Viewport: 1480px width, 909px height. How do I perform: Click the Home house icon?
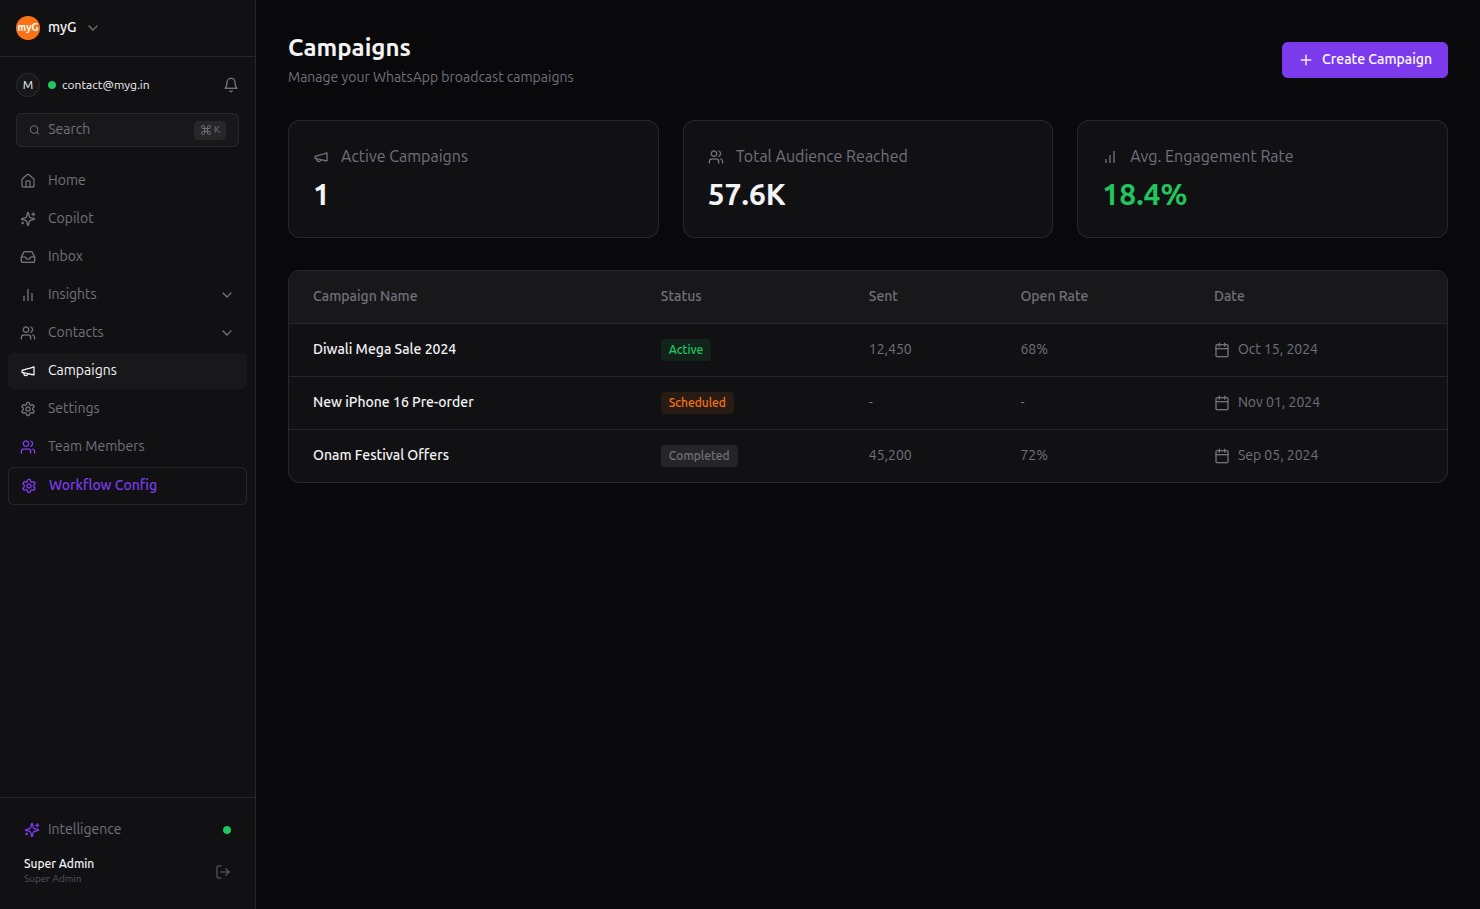[28, 181]
